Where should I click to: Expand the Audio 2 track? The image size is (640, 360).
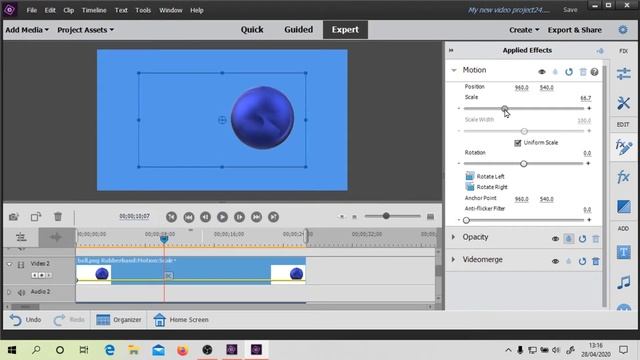coord(9,292)
